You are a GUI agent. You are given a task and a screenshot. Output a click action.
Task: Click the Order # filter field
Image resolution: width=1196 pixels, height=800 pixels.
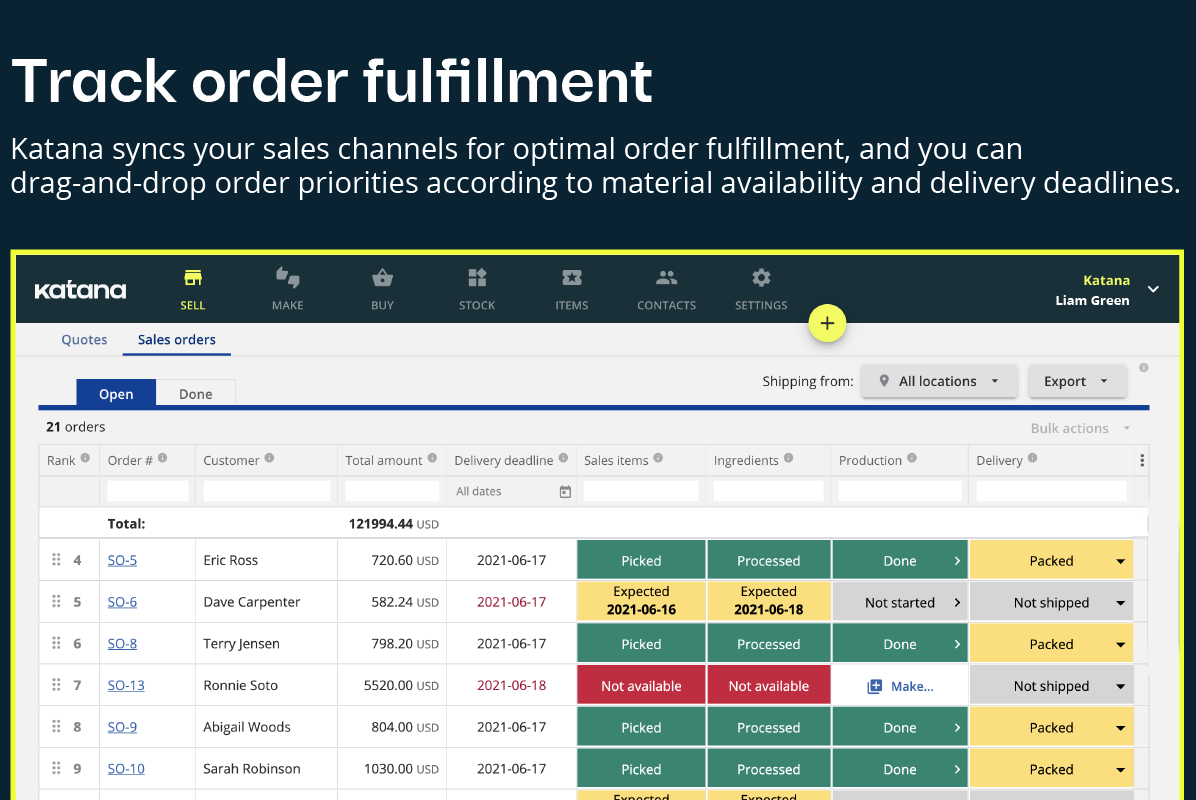[x=147, y=491]
